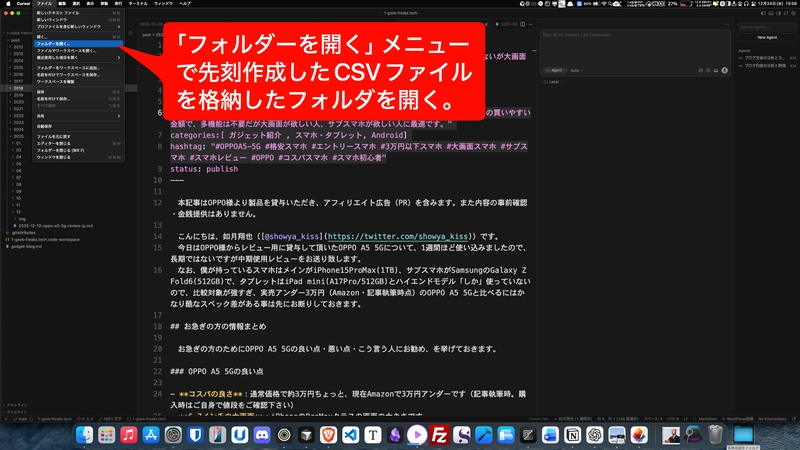800x450 pixels.
Task: Open 2025-12-10-oppo-a5-5g-review-jp.md file
Action: pos(56,226)
